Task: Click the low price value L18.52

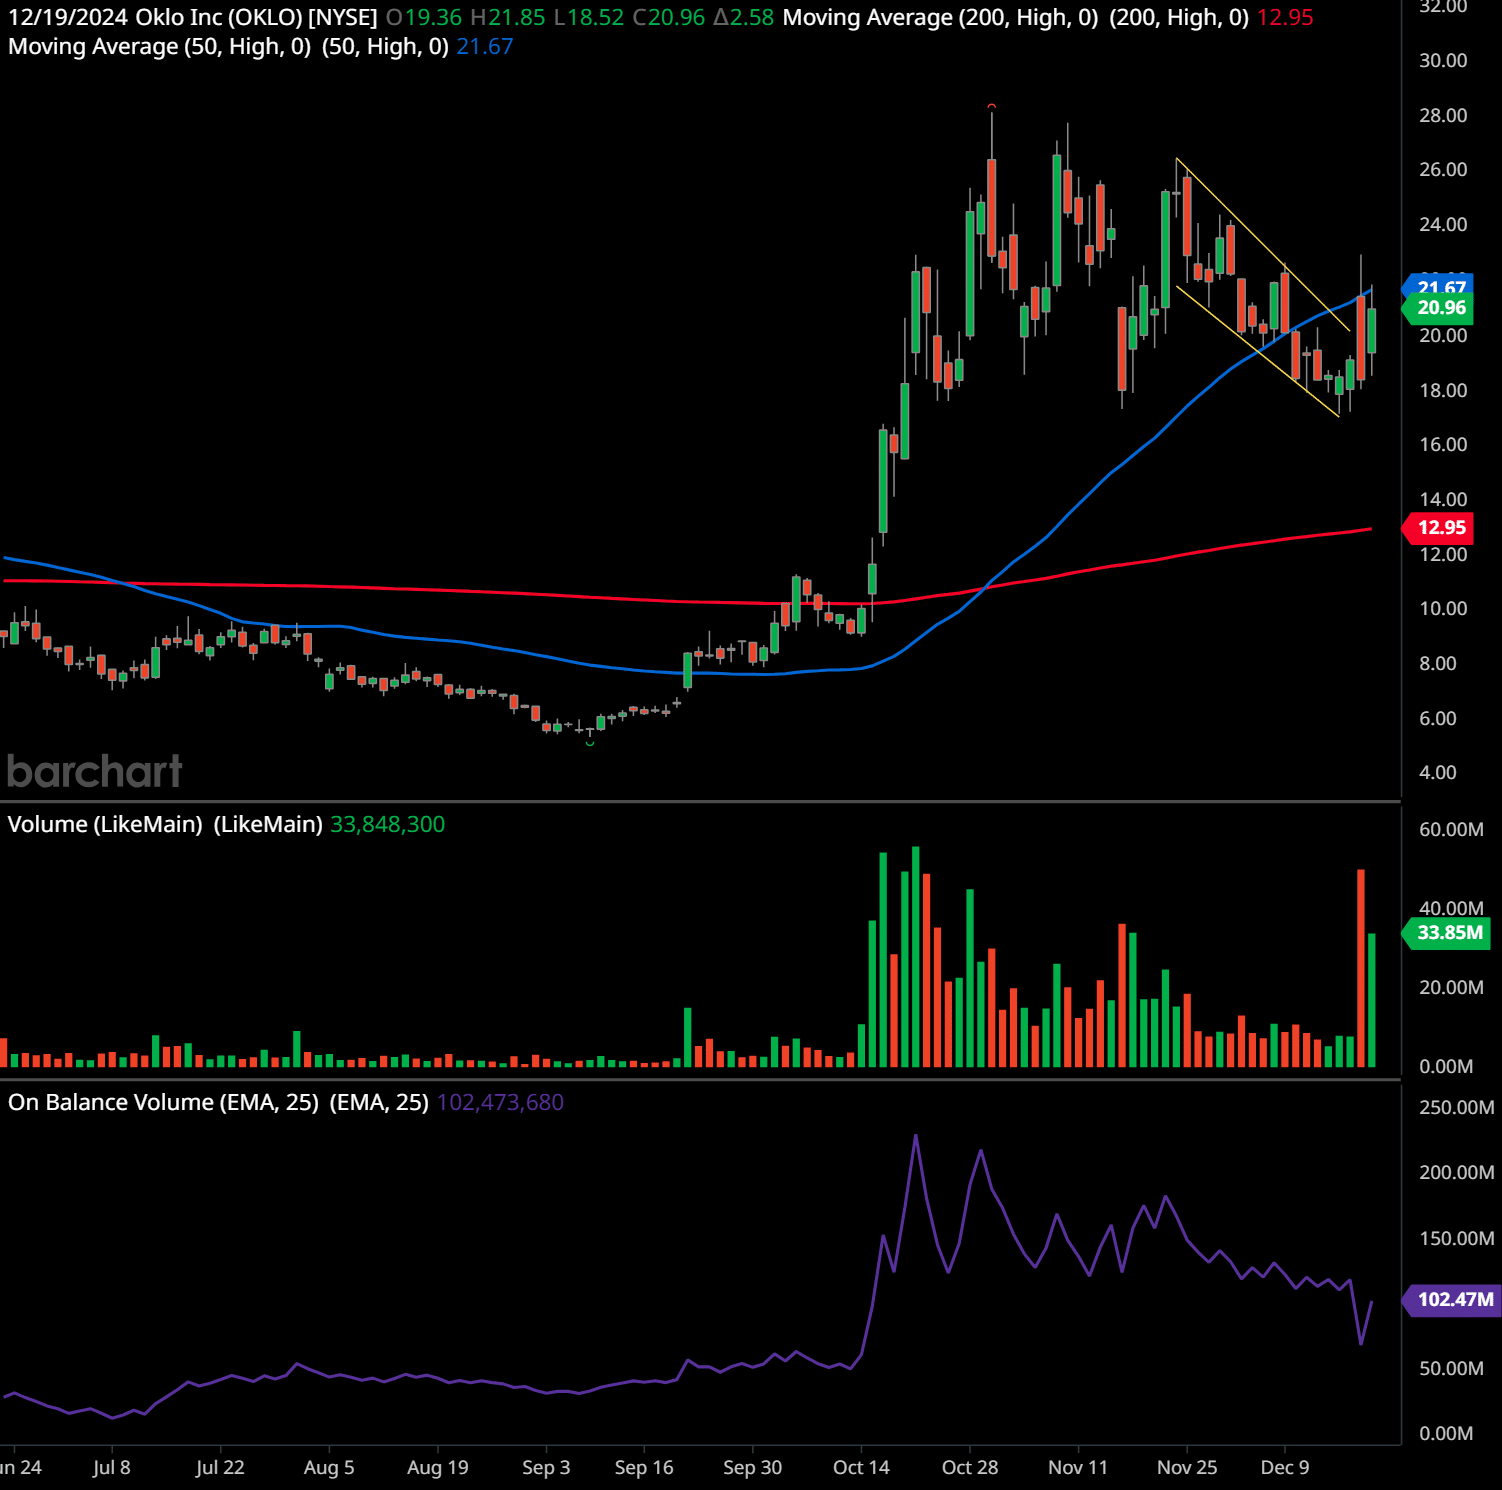Action: pos(589,18)
